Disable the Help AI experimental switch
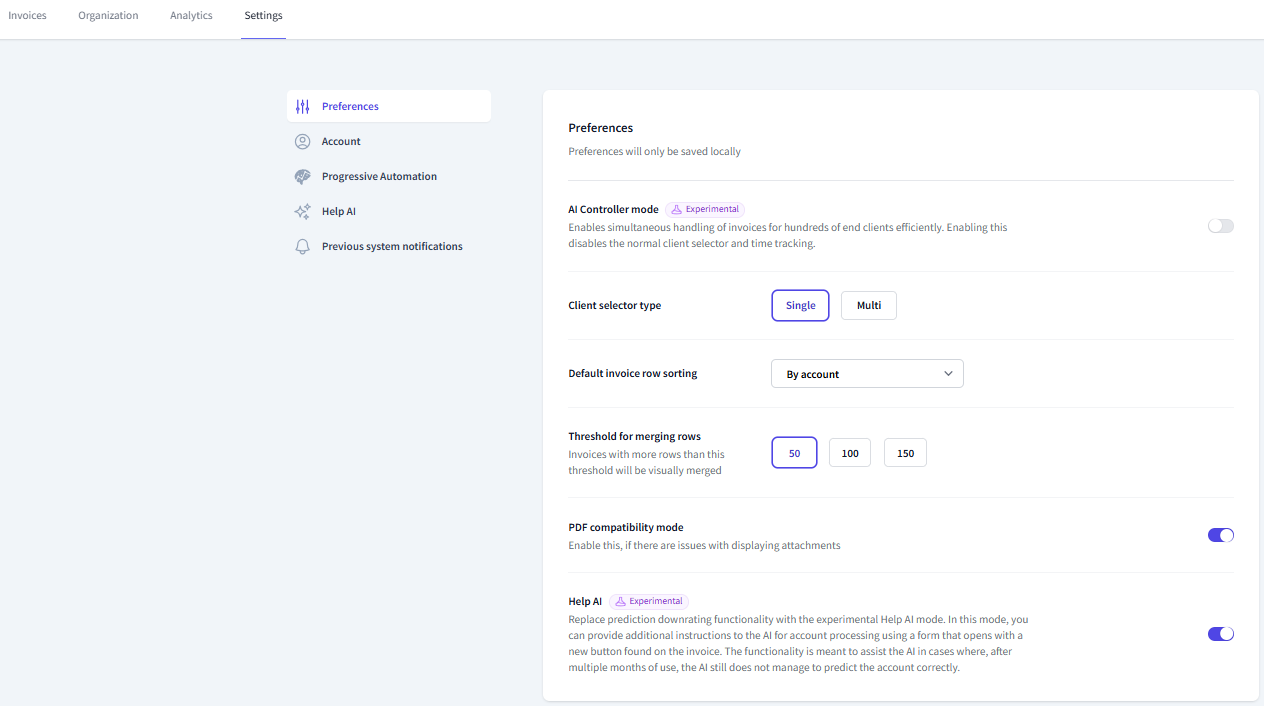 tap(1221, 634)
